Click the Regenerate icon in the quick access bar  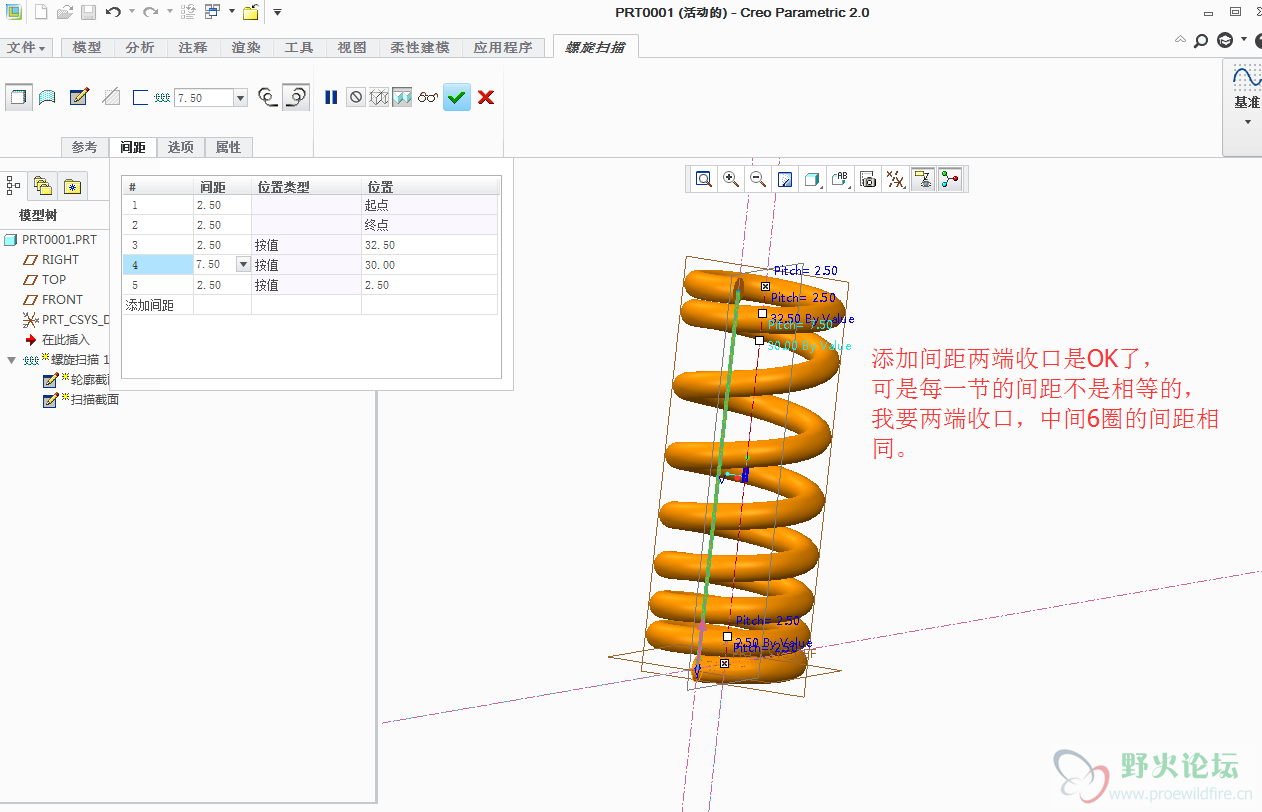click(x=187, y=12)
